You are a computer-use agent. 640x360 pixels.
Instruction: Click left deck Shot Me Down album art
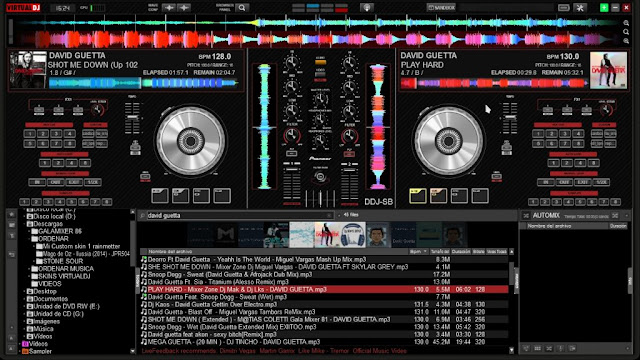(x=28, y=69)
